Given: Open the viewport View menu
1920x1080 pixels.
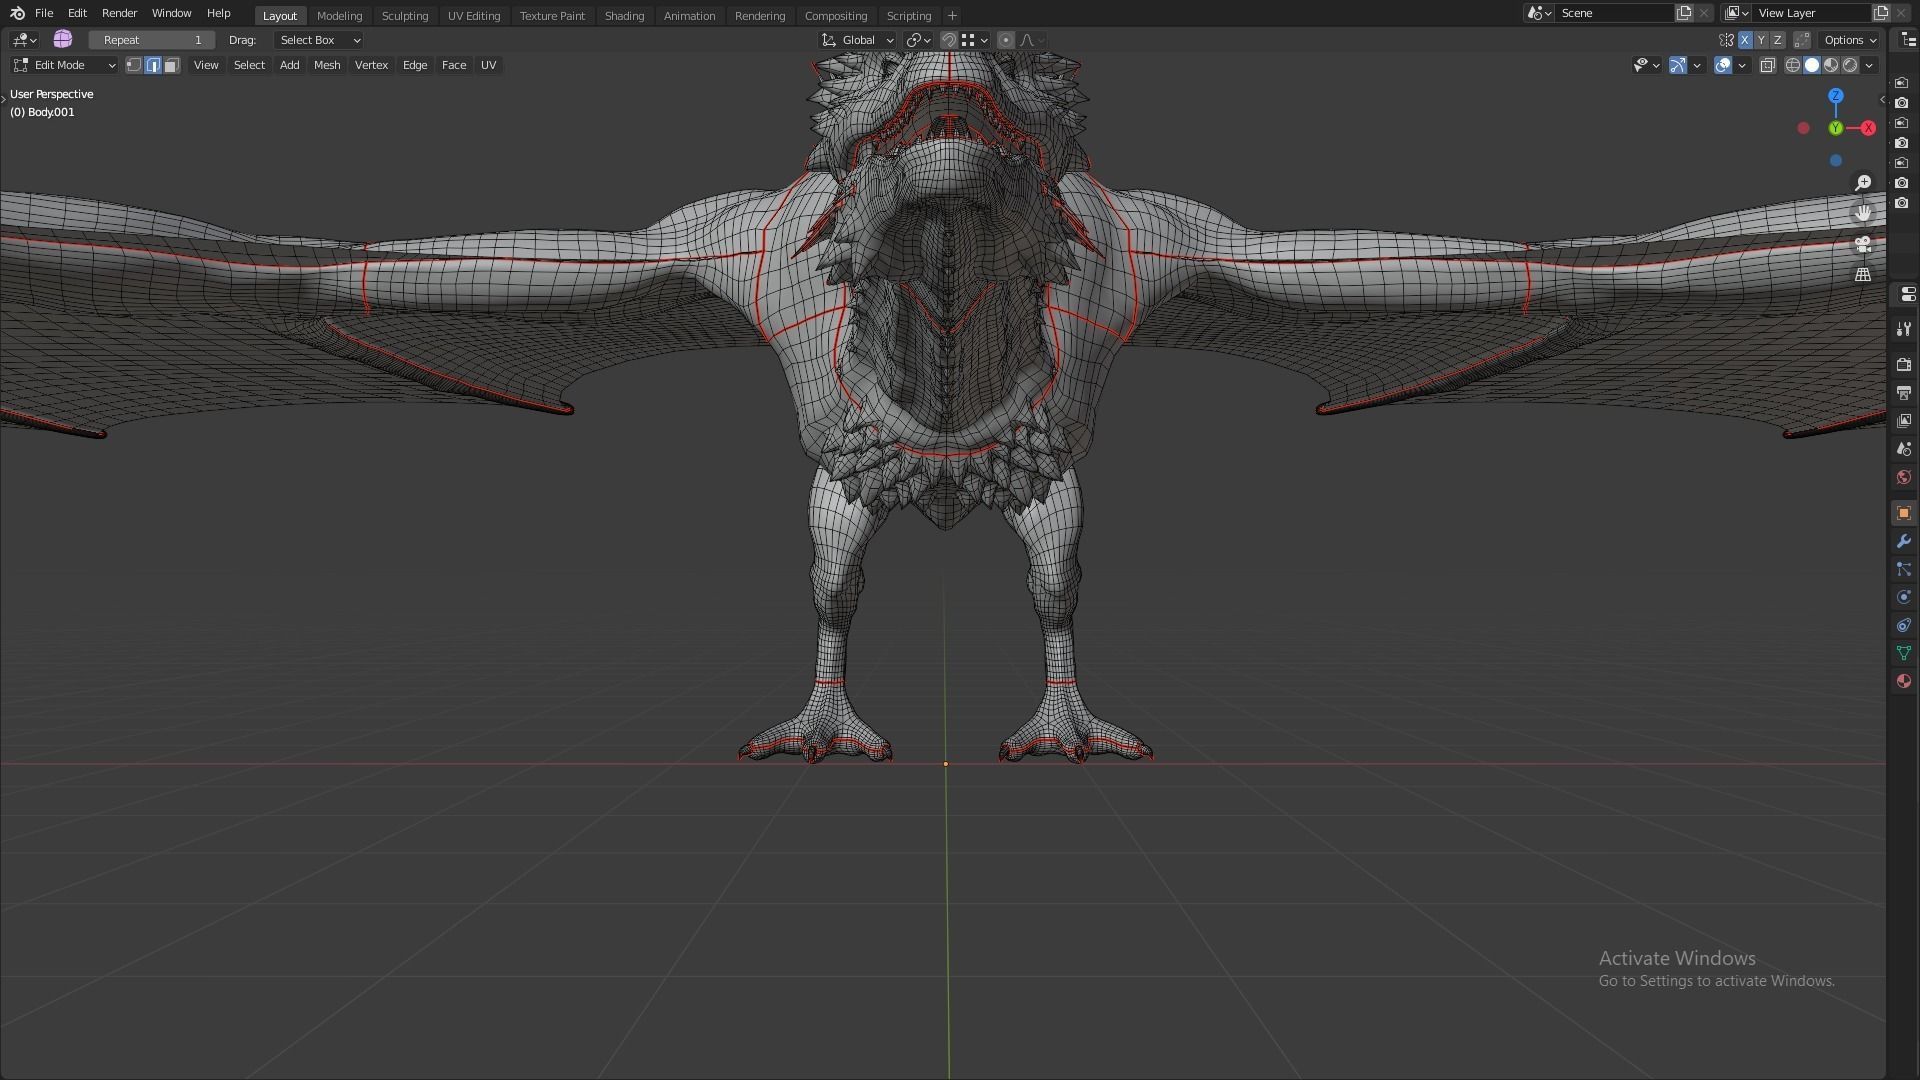Looking at the screenshot, I should (x=206, y=65).
